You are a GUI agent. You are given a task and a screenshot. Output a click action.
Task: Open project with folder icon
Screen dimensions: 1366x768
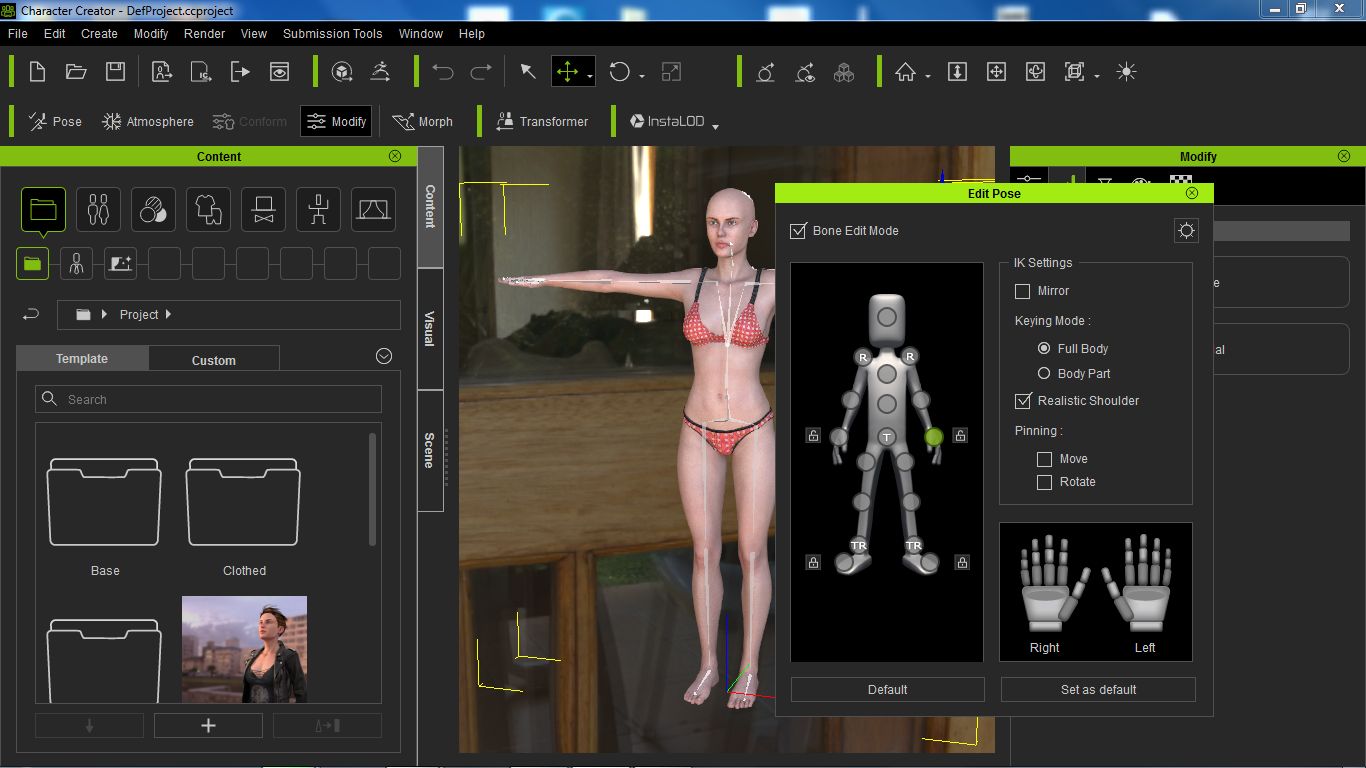click(76, 72)
